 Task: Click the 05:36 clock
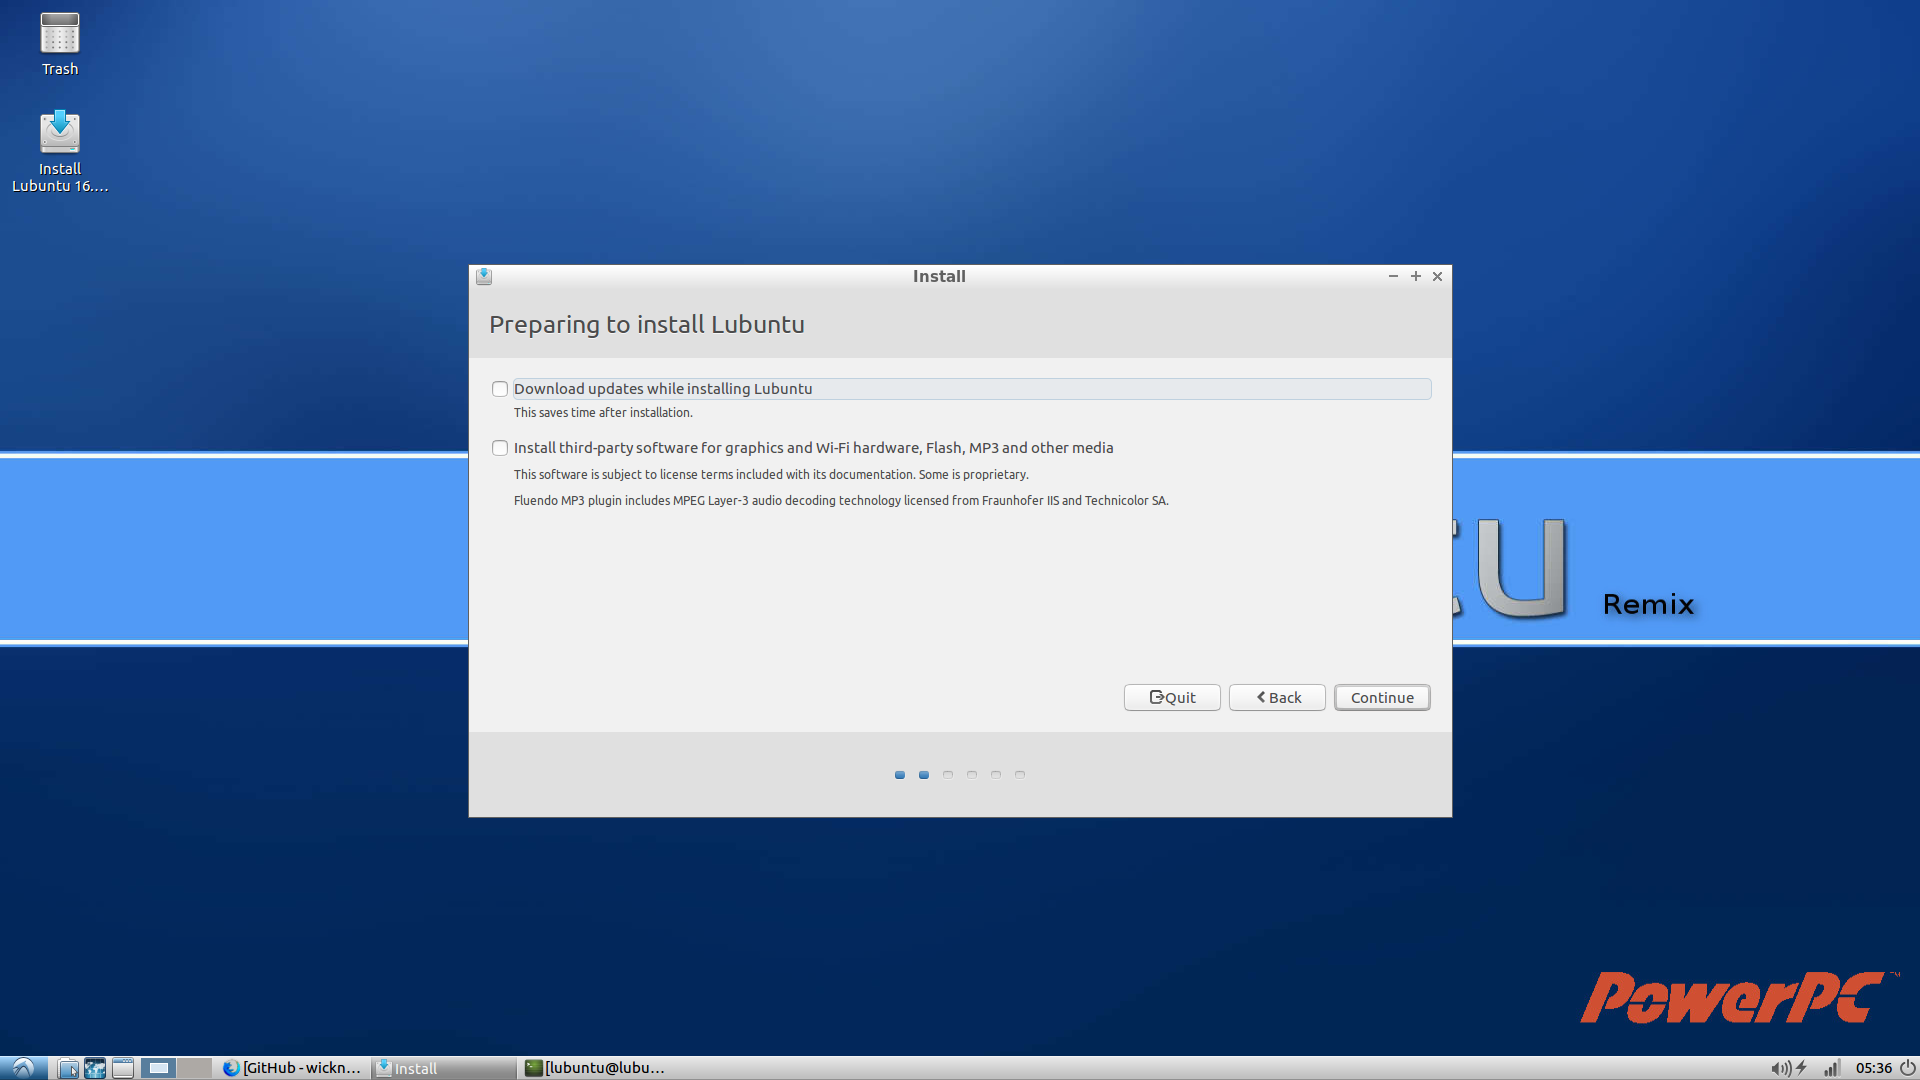(x=1873, y=1068)
